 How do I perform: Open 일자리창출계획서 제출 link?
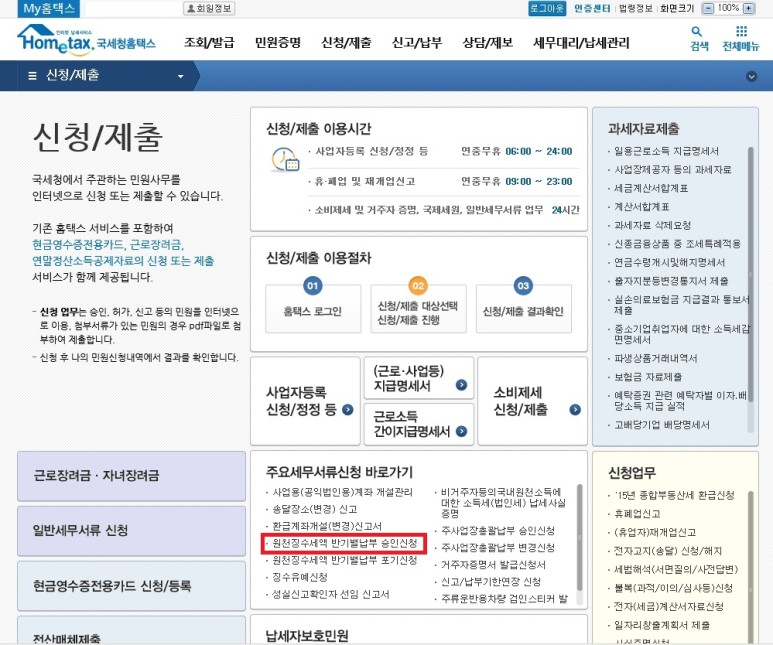pos(662,625)
